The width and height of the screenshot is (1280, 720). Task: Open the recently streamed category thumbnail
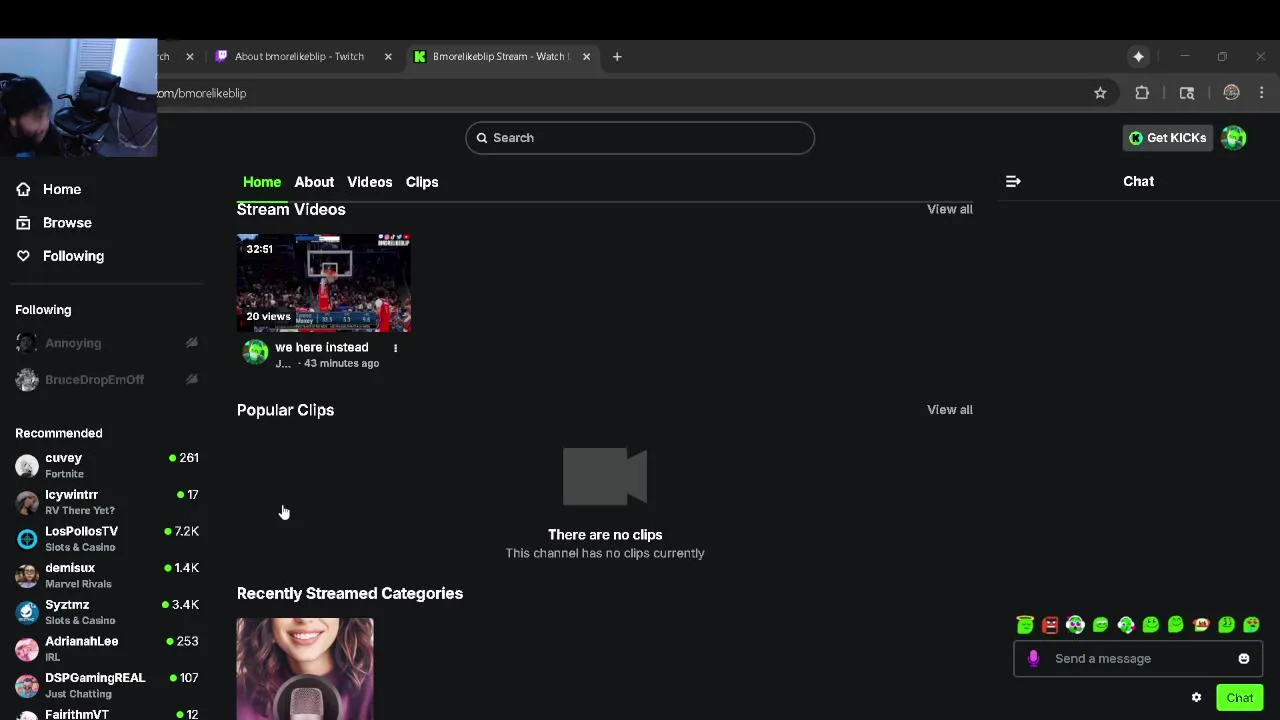(x=305, y=669)
